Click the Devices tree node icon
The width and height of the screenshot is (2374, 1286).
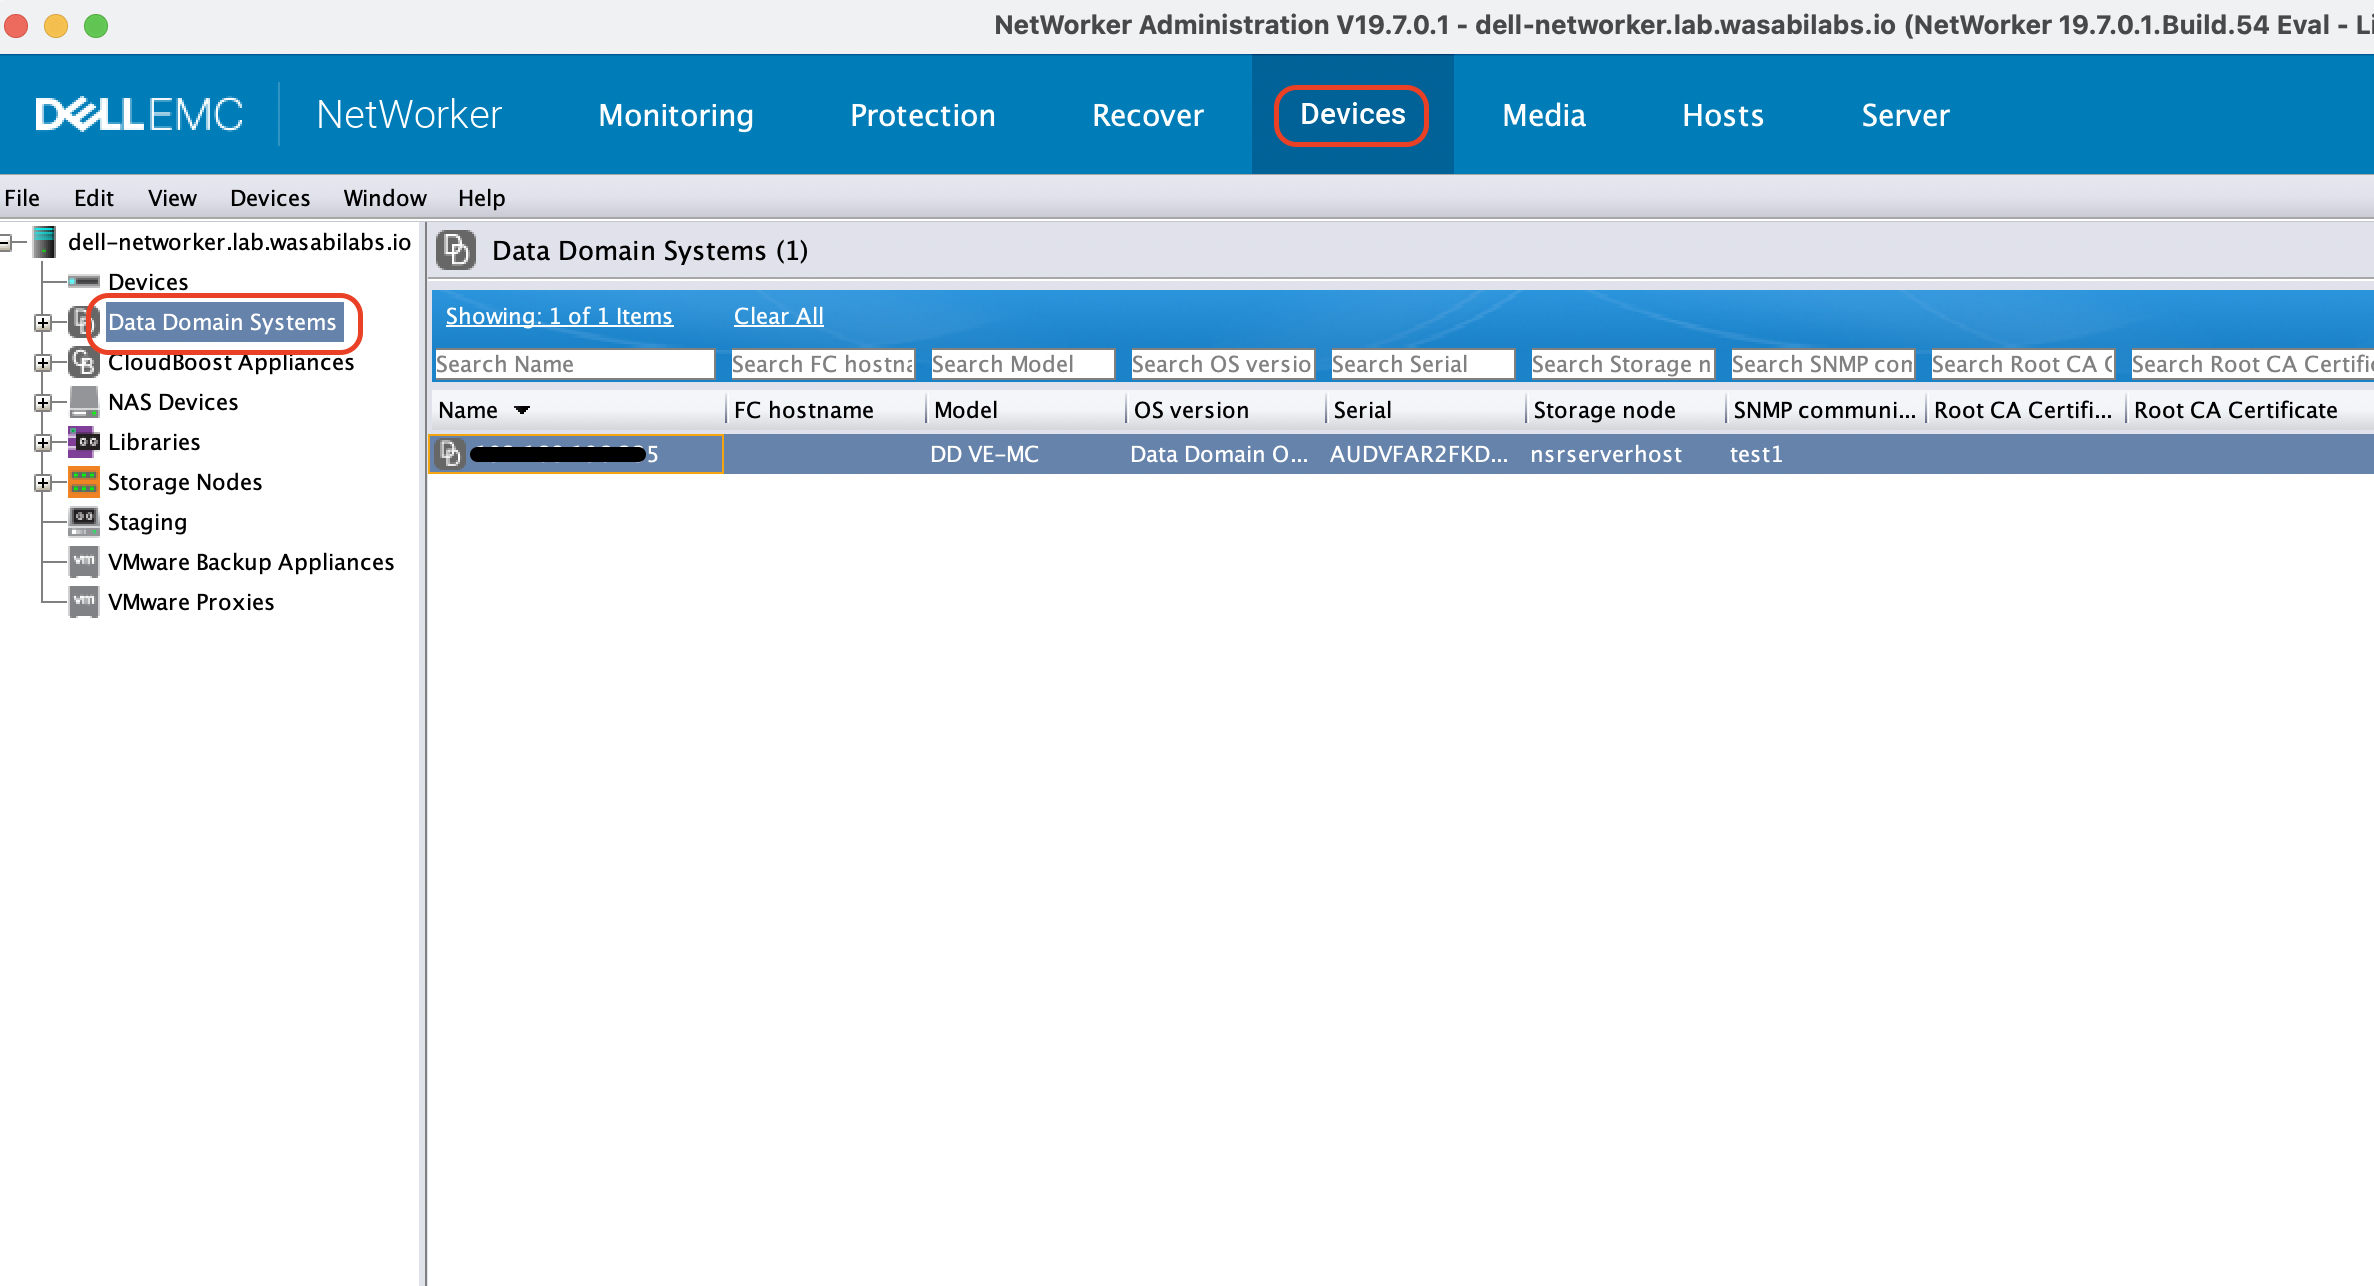coord(84,282)
